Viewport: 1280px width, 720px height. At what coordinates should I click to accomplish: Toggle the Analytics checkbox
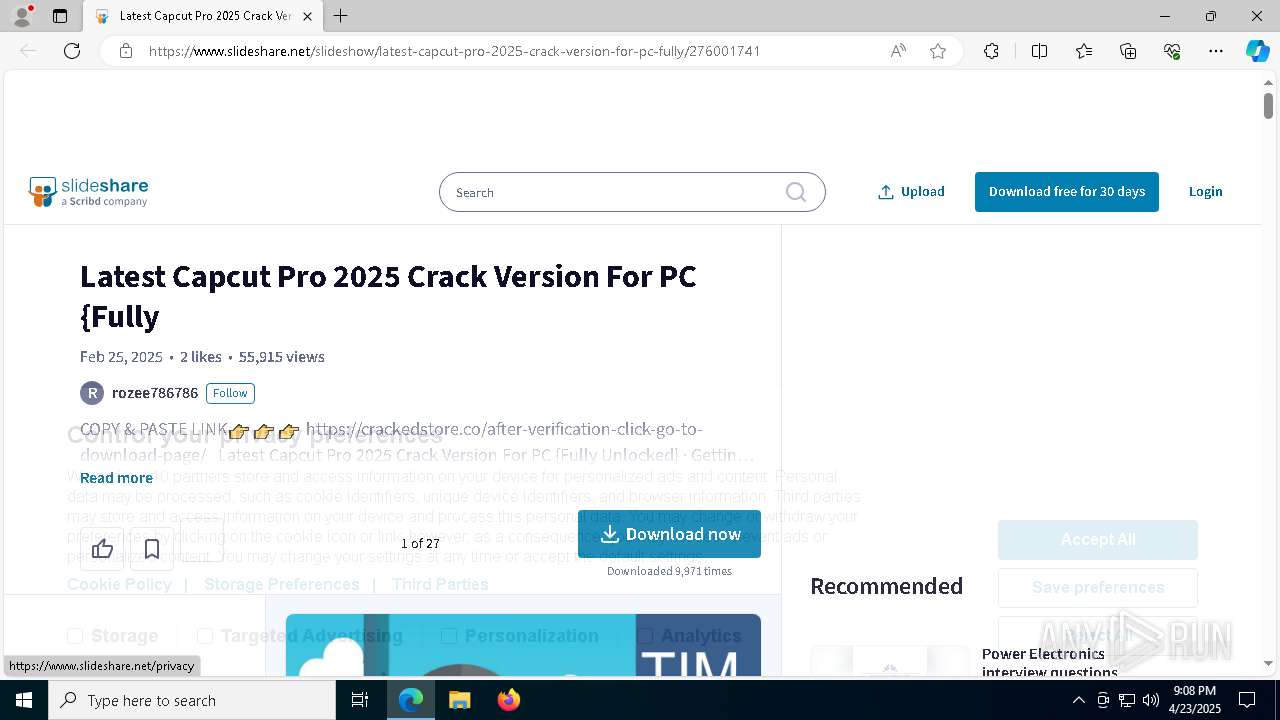(x=645, y=636)
